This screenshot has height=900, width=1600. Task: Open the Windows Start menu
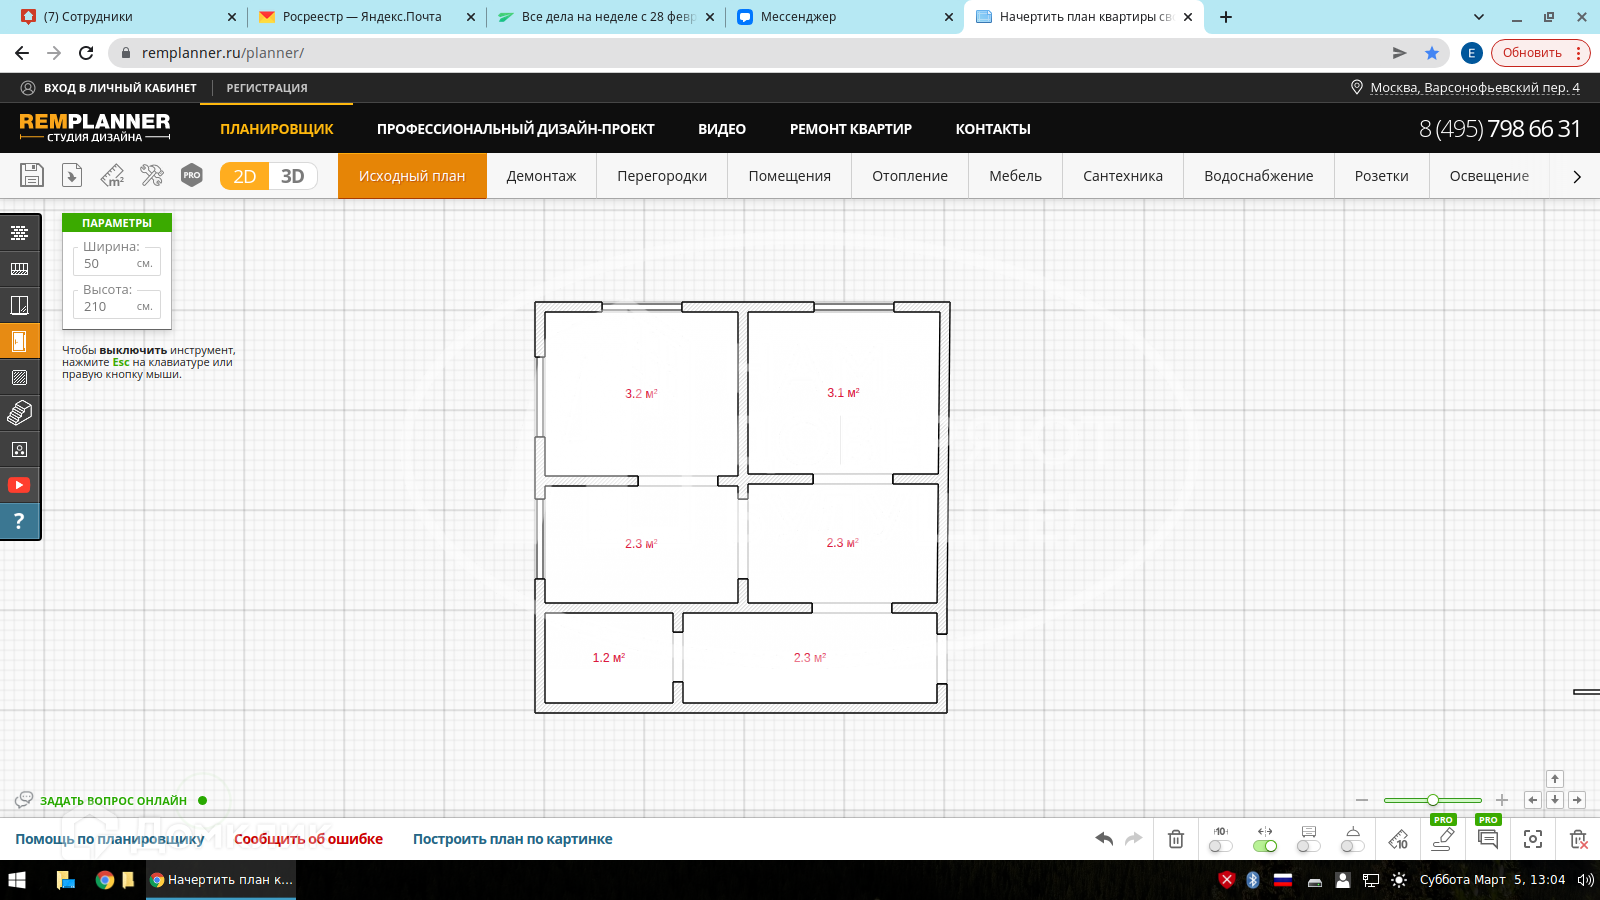[17, 880]
